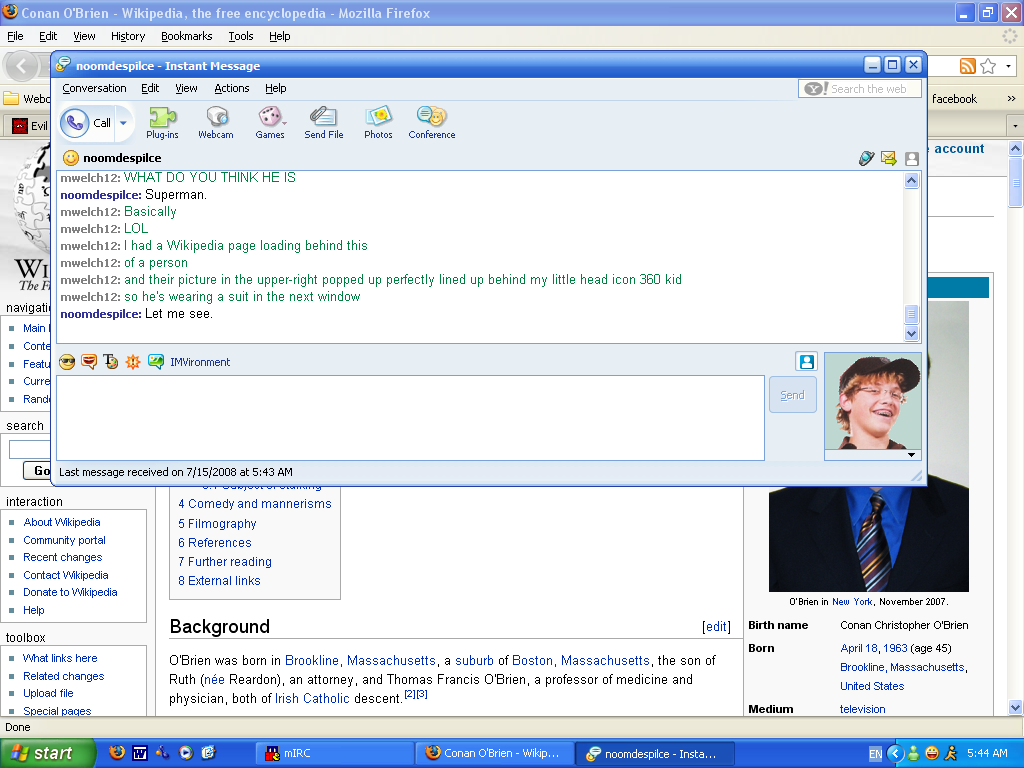Image resolution: width=1024 pixels, height=768 pixels.
Task: Click Firefox back arrow button
Action: pyautogui.click(x=22, y=66)
